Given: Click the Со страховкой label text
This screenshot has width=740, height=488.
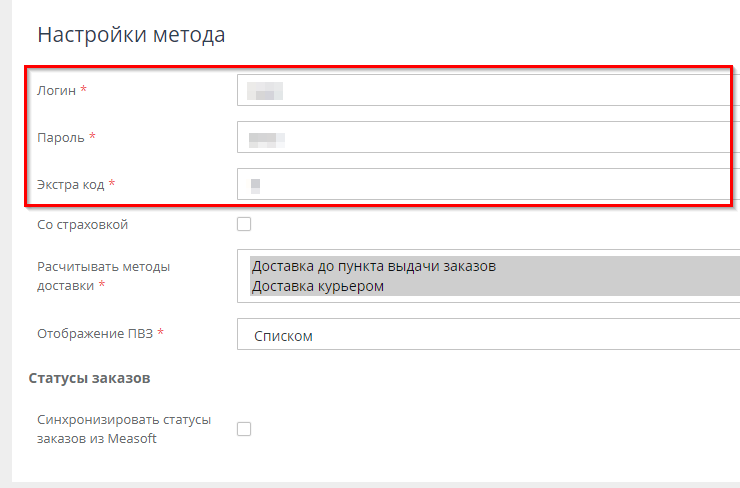Looking at the screenshot, I should click(82, 224).
